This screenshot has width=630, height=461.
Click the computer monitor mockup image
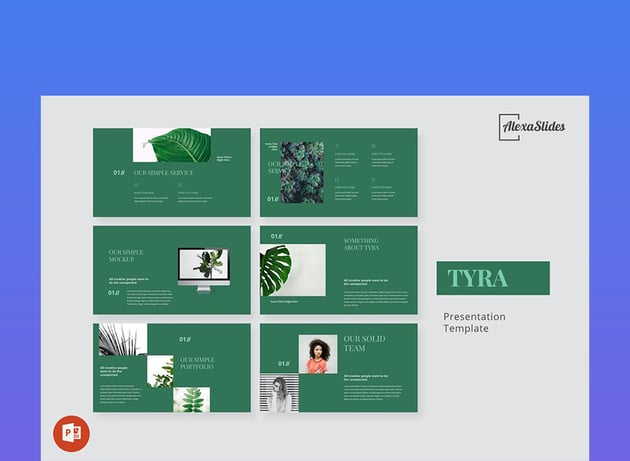click(204, 269)
